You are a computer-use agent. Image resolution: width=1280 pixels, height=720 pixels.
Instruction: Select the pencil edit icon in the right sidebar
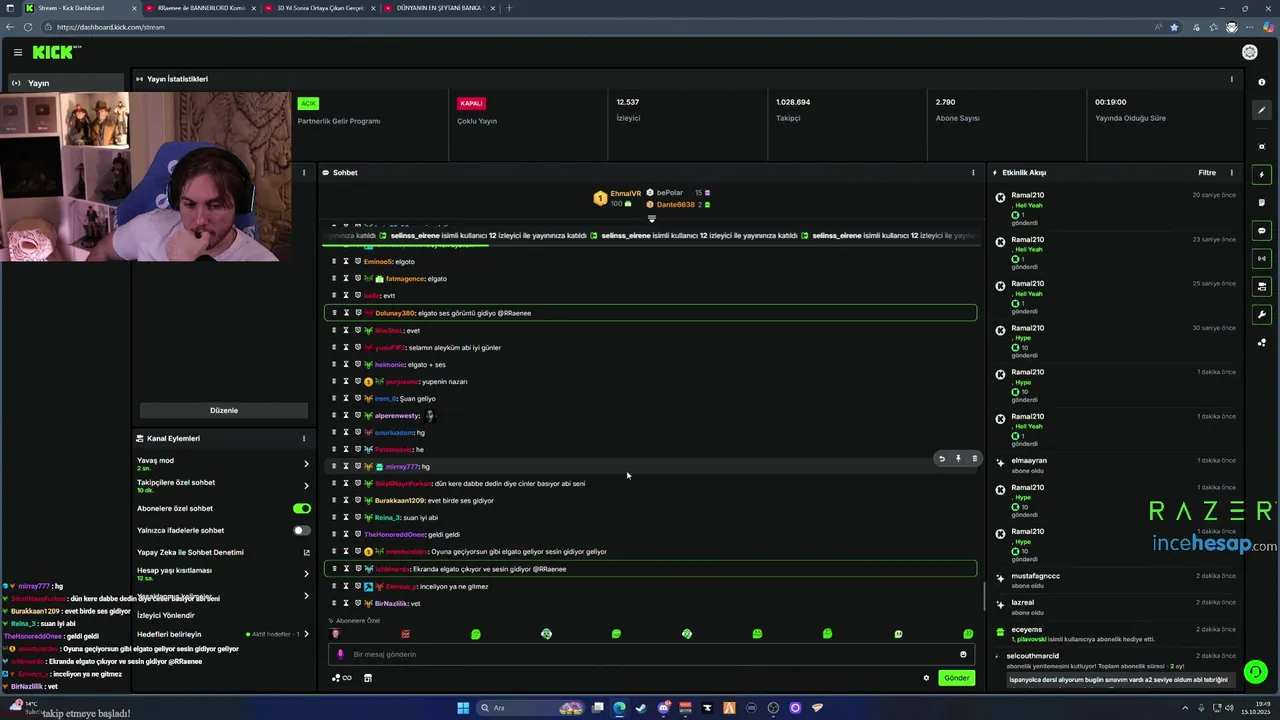coord(1262,110)
